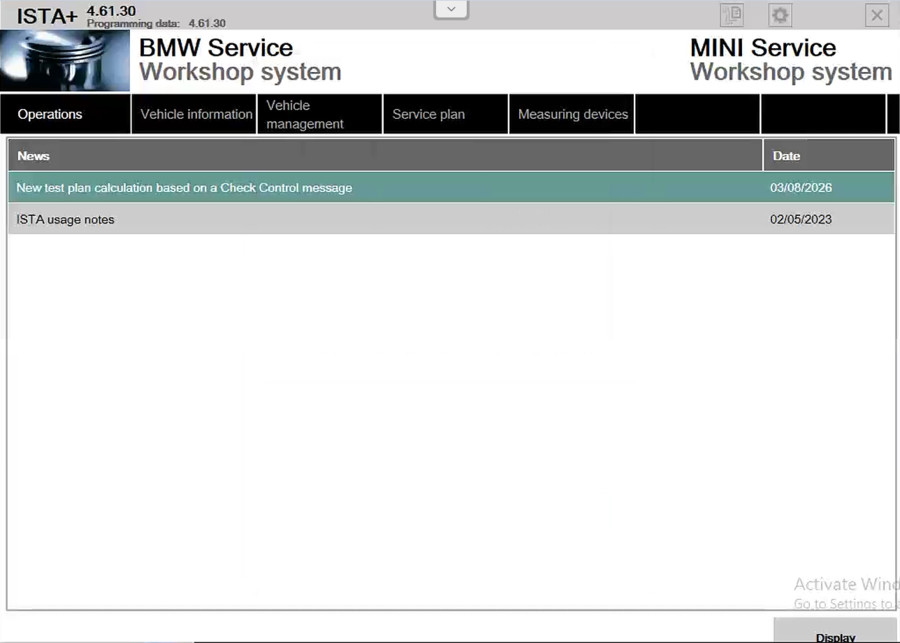The image size is (900, 643).
Task: Select the ISTA usage notes row
Action: (x=451, y=219)
